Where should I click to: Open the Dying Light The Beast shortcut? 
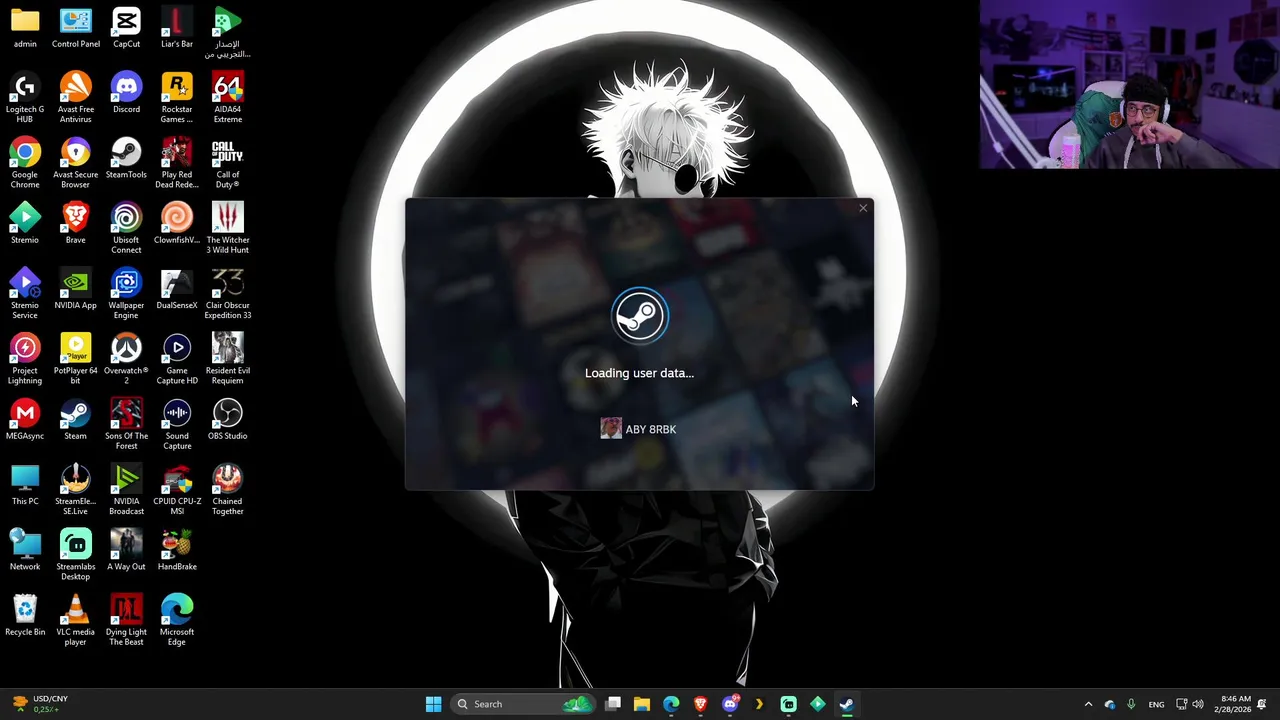pos(126,620)
